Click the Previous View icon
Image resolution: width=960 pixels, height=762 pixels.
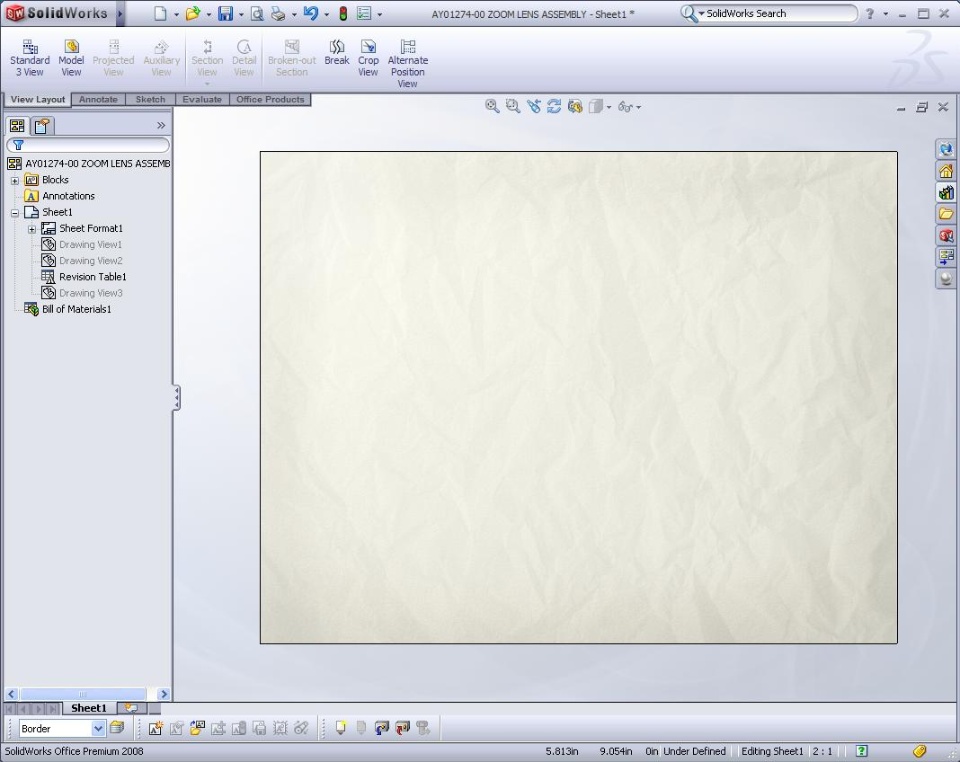pos(534,106)
